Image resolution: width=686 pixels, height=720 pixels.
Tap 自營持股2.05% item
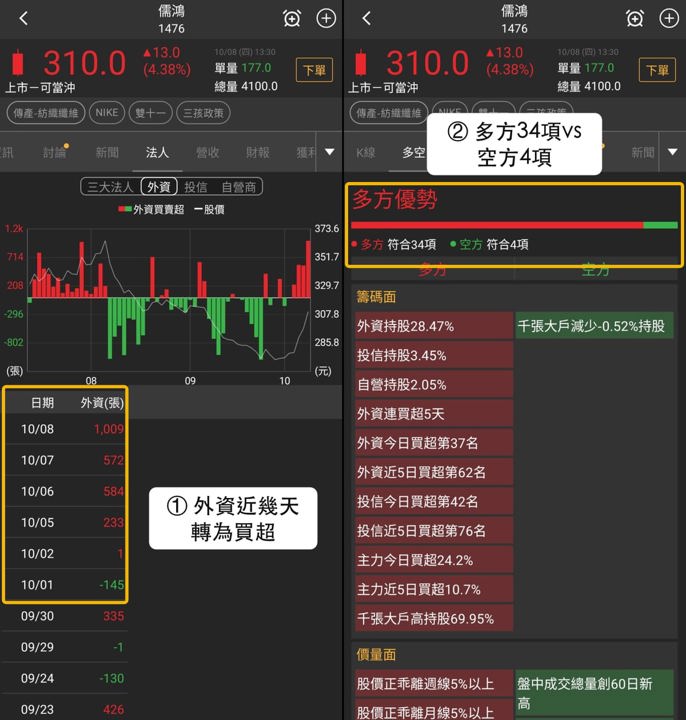click(x=433, y=384)
